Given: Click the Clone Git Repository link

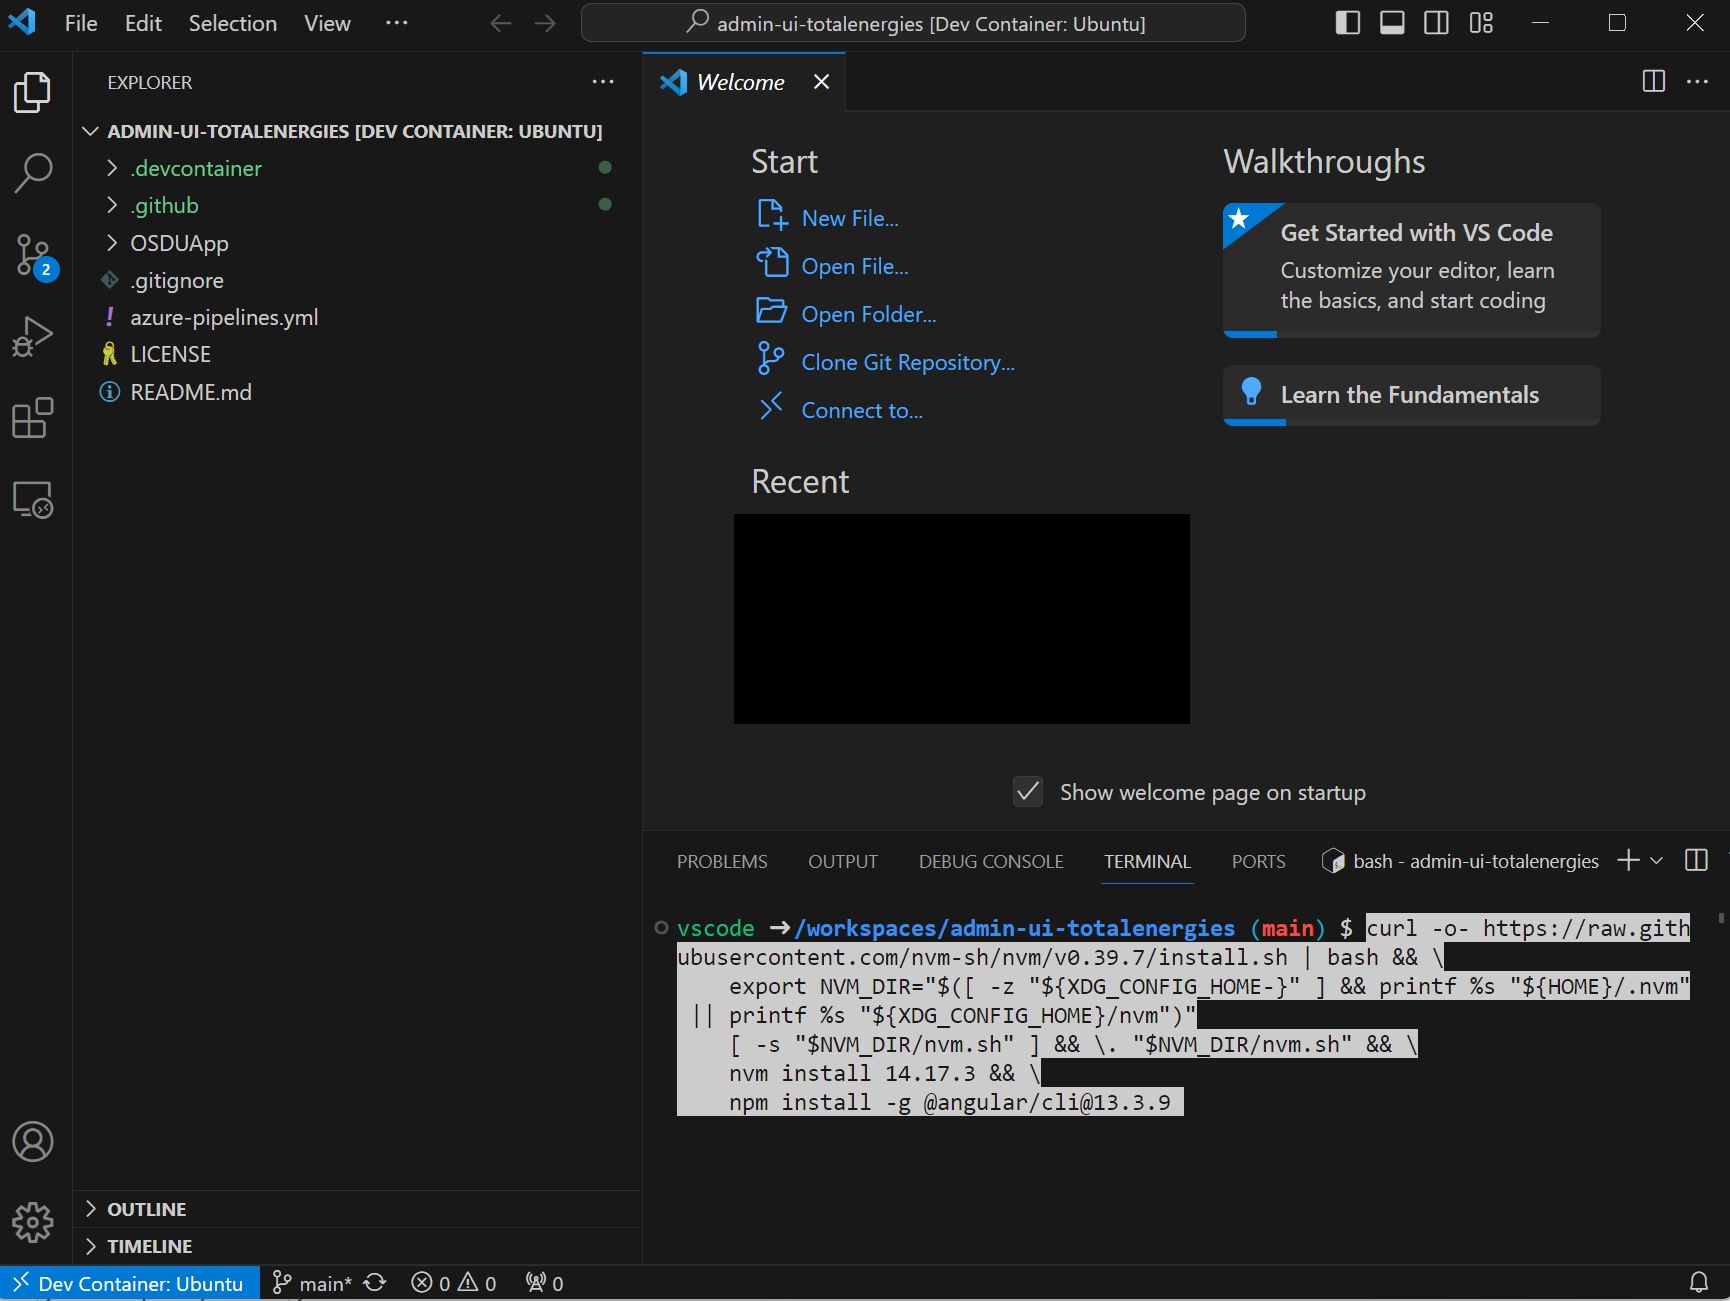Looking at the screenshot, I should [905, 361].
